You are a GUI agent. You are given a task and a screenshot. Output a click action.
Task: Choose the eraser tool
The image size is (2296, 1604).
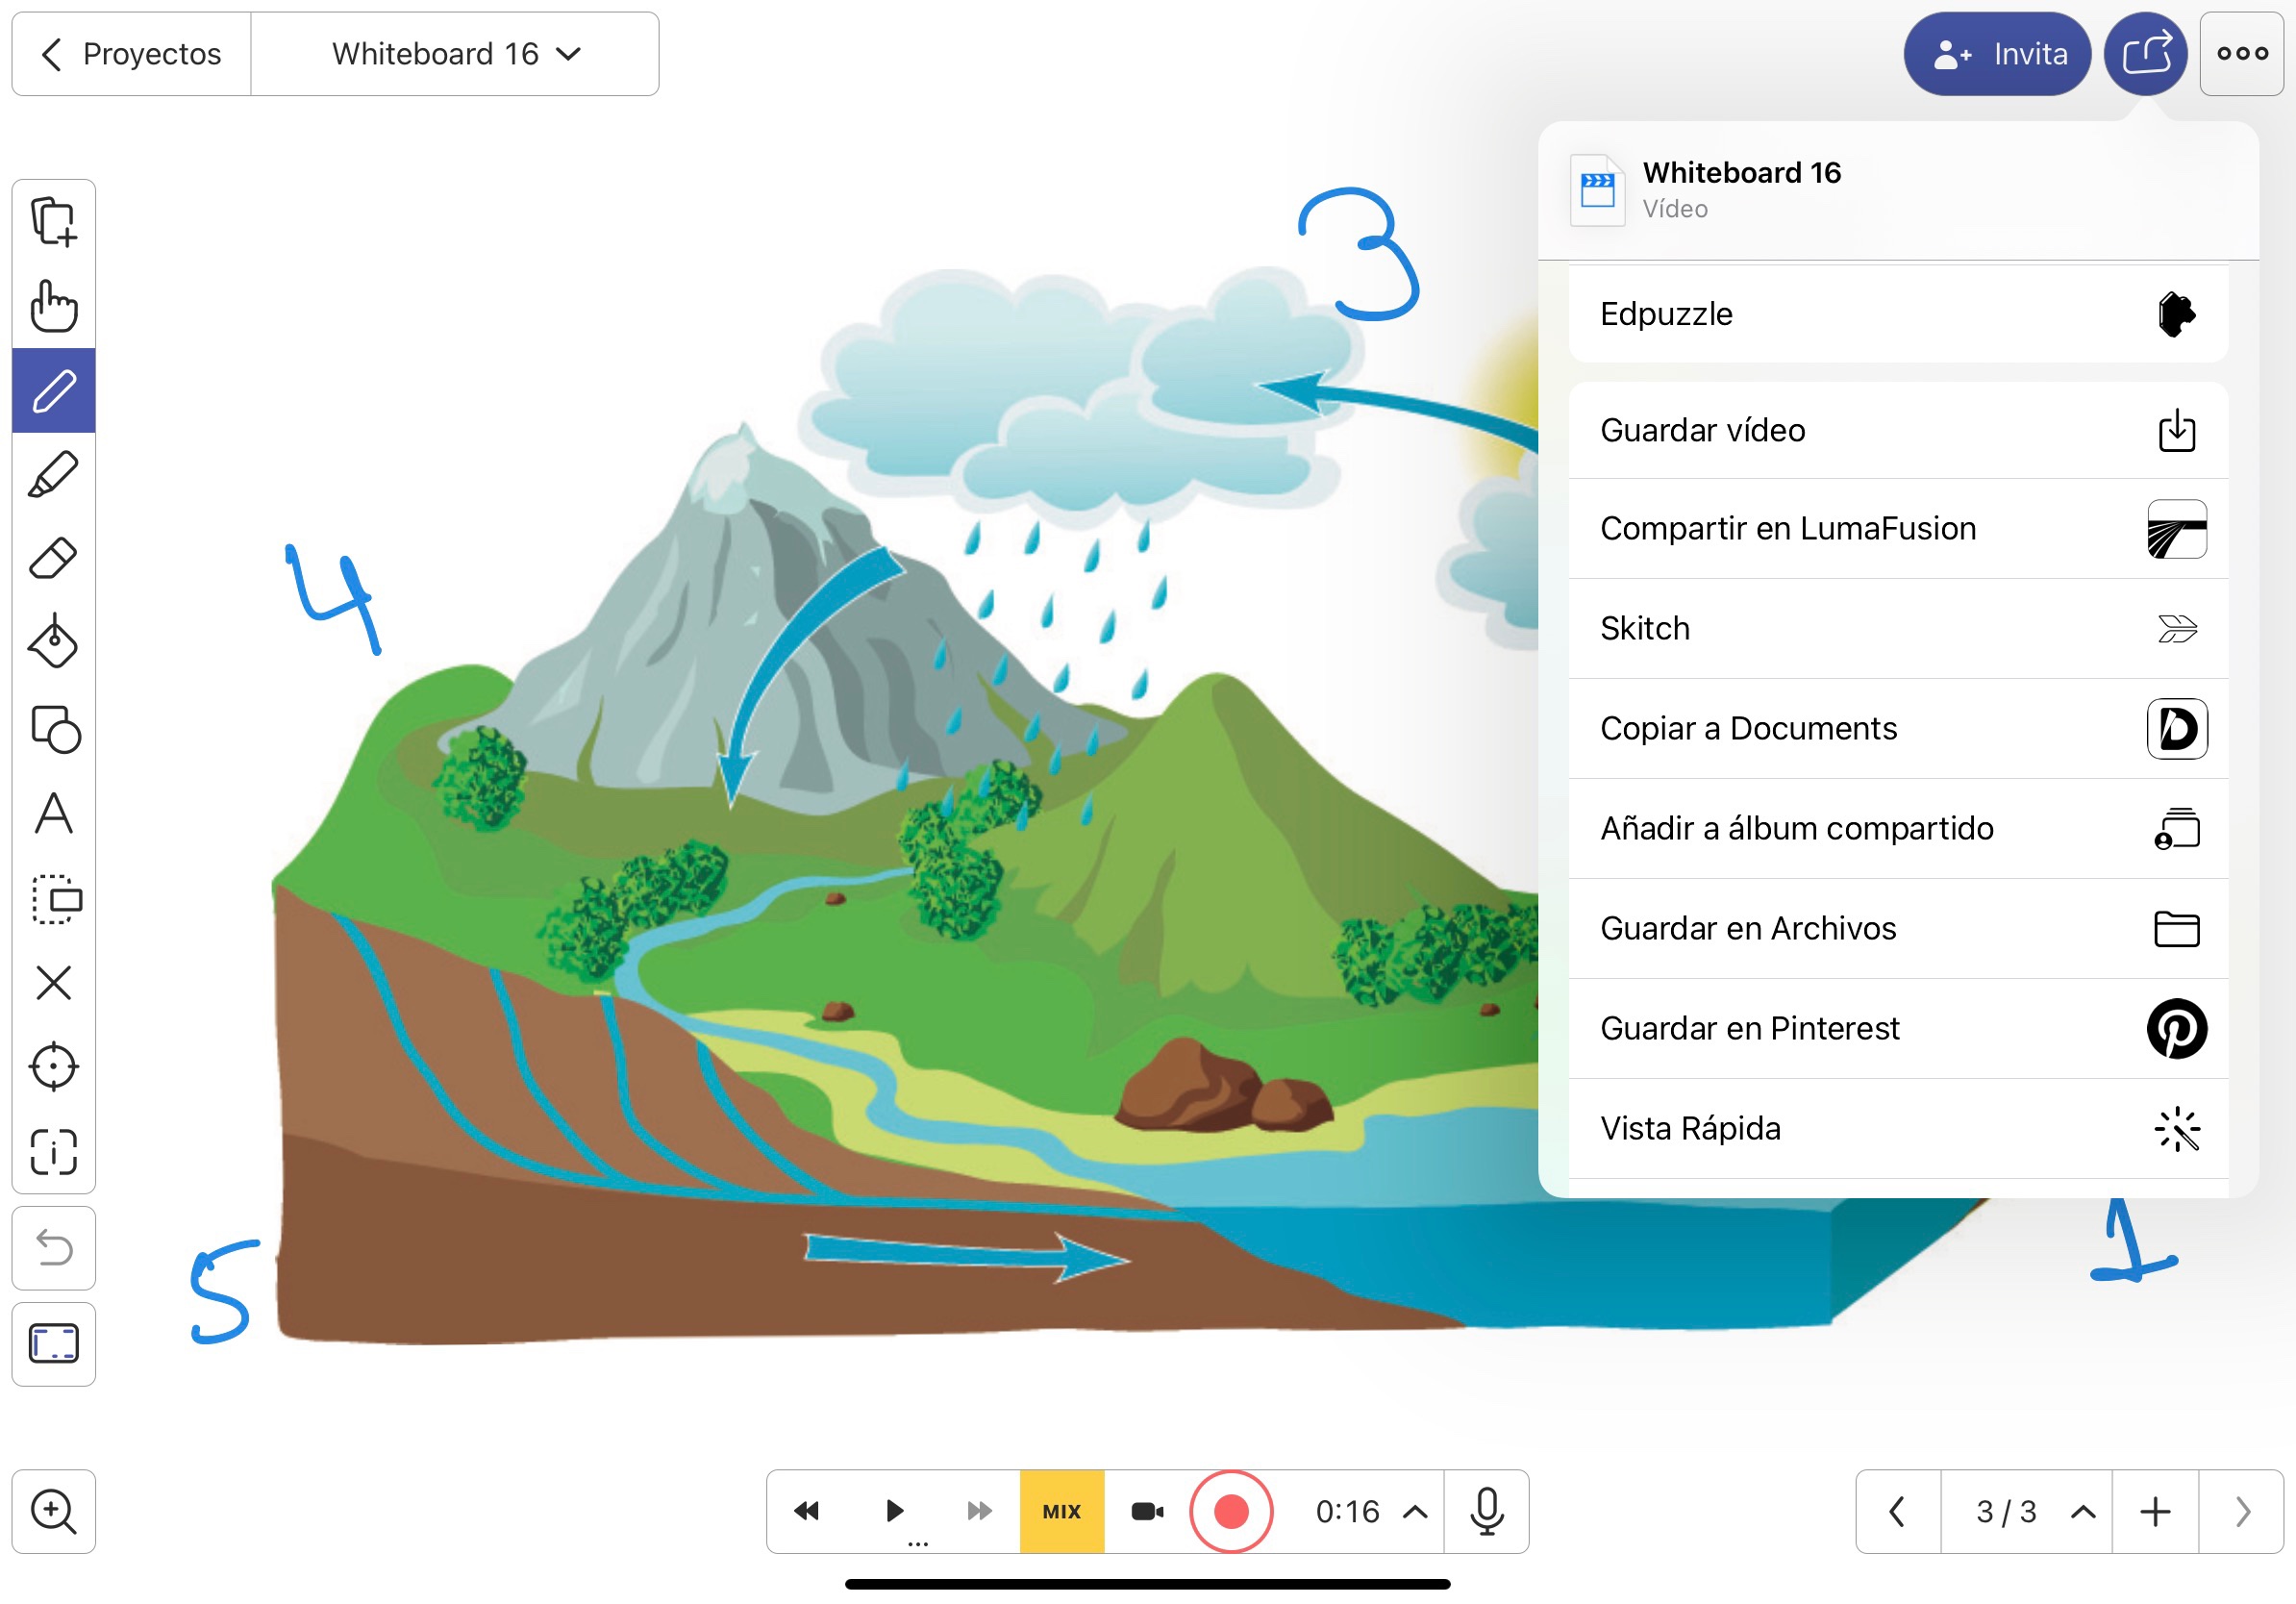[54, 558]
